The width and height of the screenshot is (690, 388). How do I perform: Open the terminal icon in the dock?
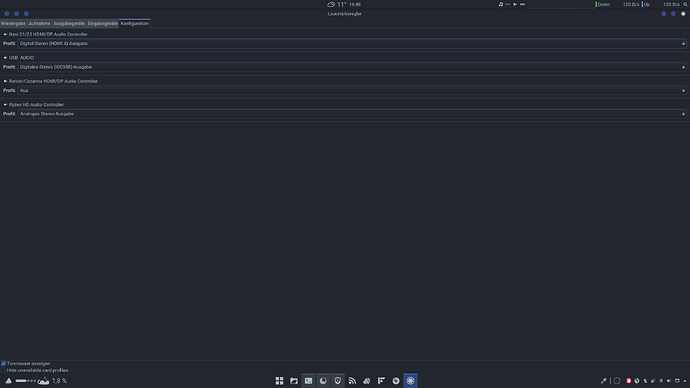308,381
